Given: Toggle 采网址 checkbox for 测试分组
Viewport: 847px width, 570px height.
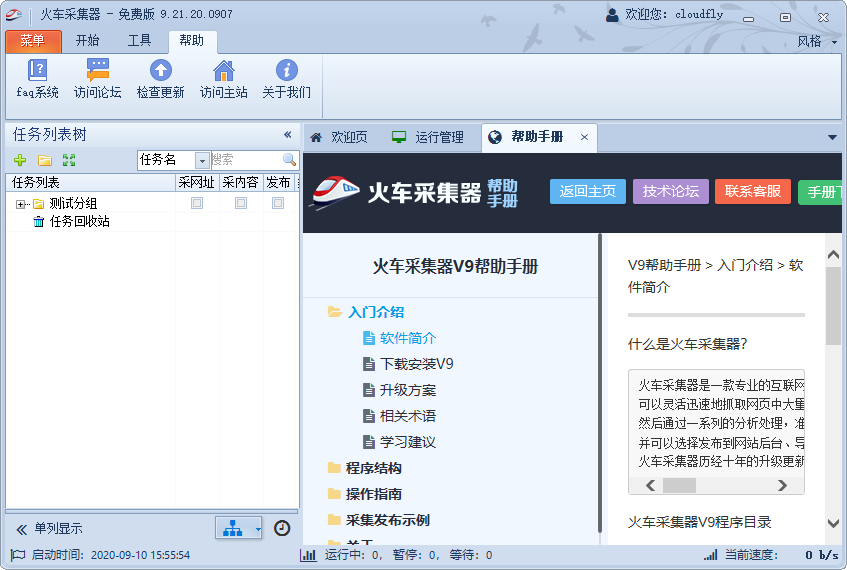Looking at the screenshot, I should tap(197, 203).
